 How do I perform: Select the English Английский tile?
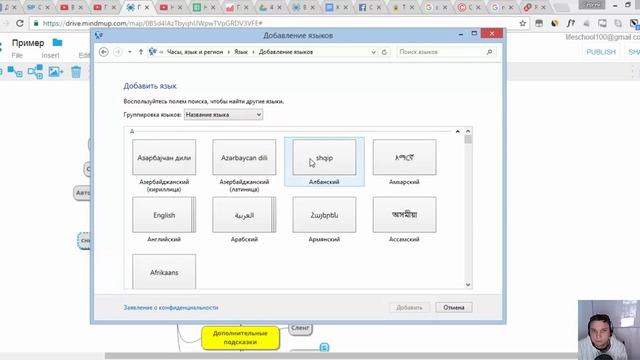click(164, 220)
